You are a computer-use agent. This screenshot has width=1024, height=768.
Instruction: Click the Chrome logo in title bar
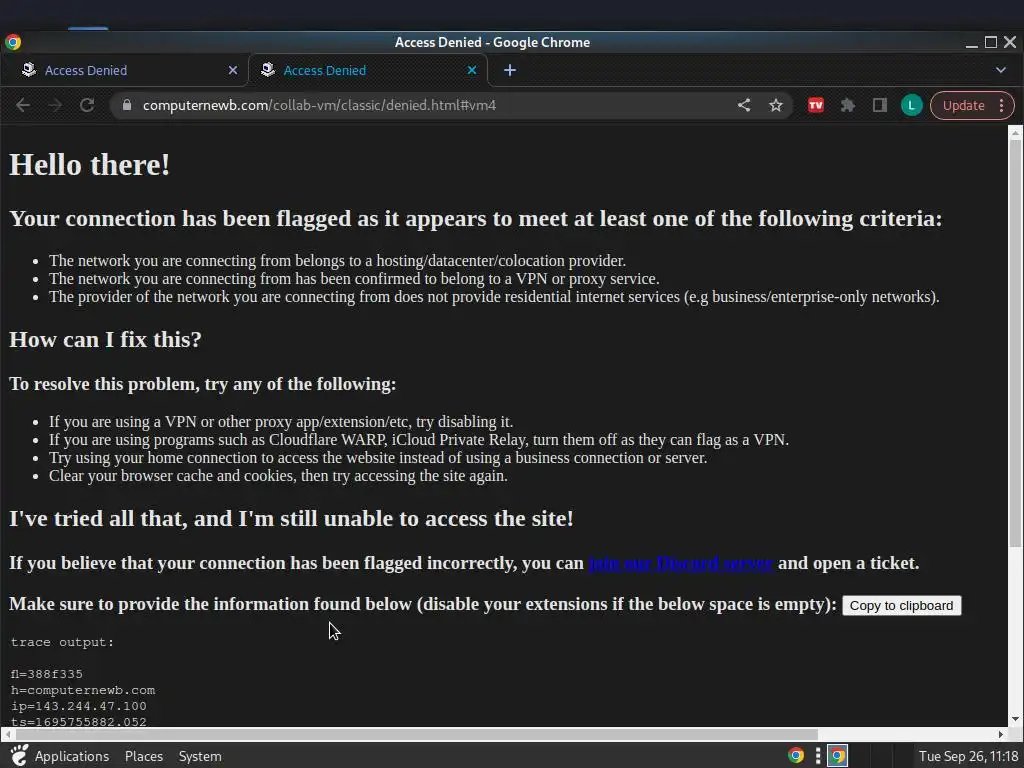click(13, 42)
